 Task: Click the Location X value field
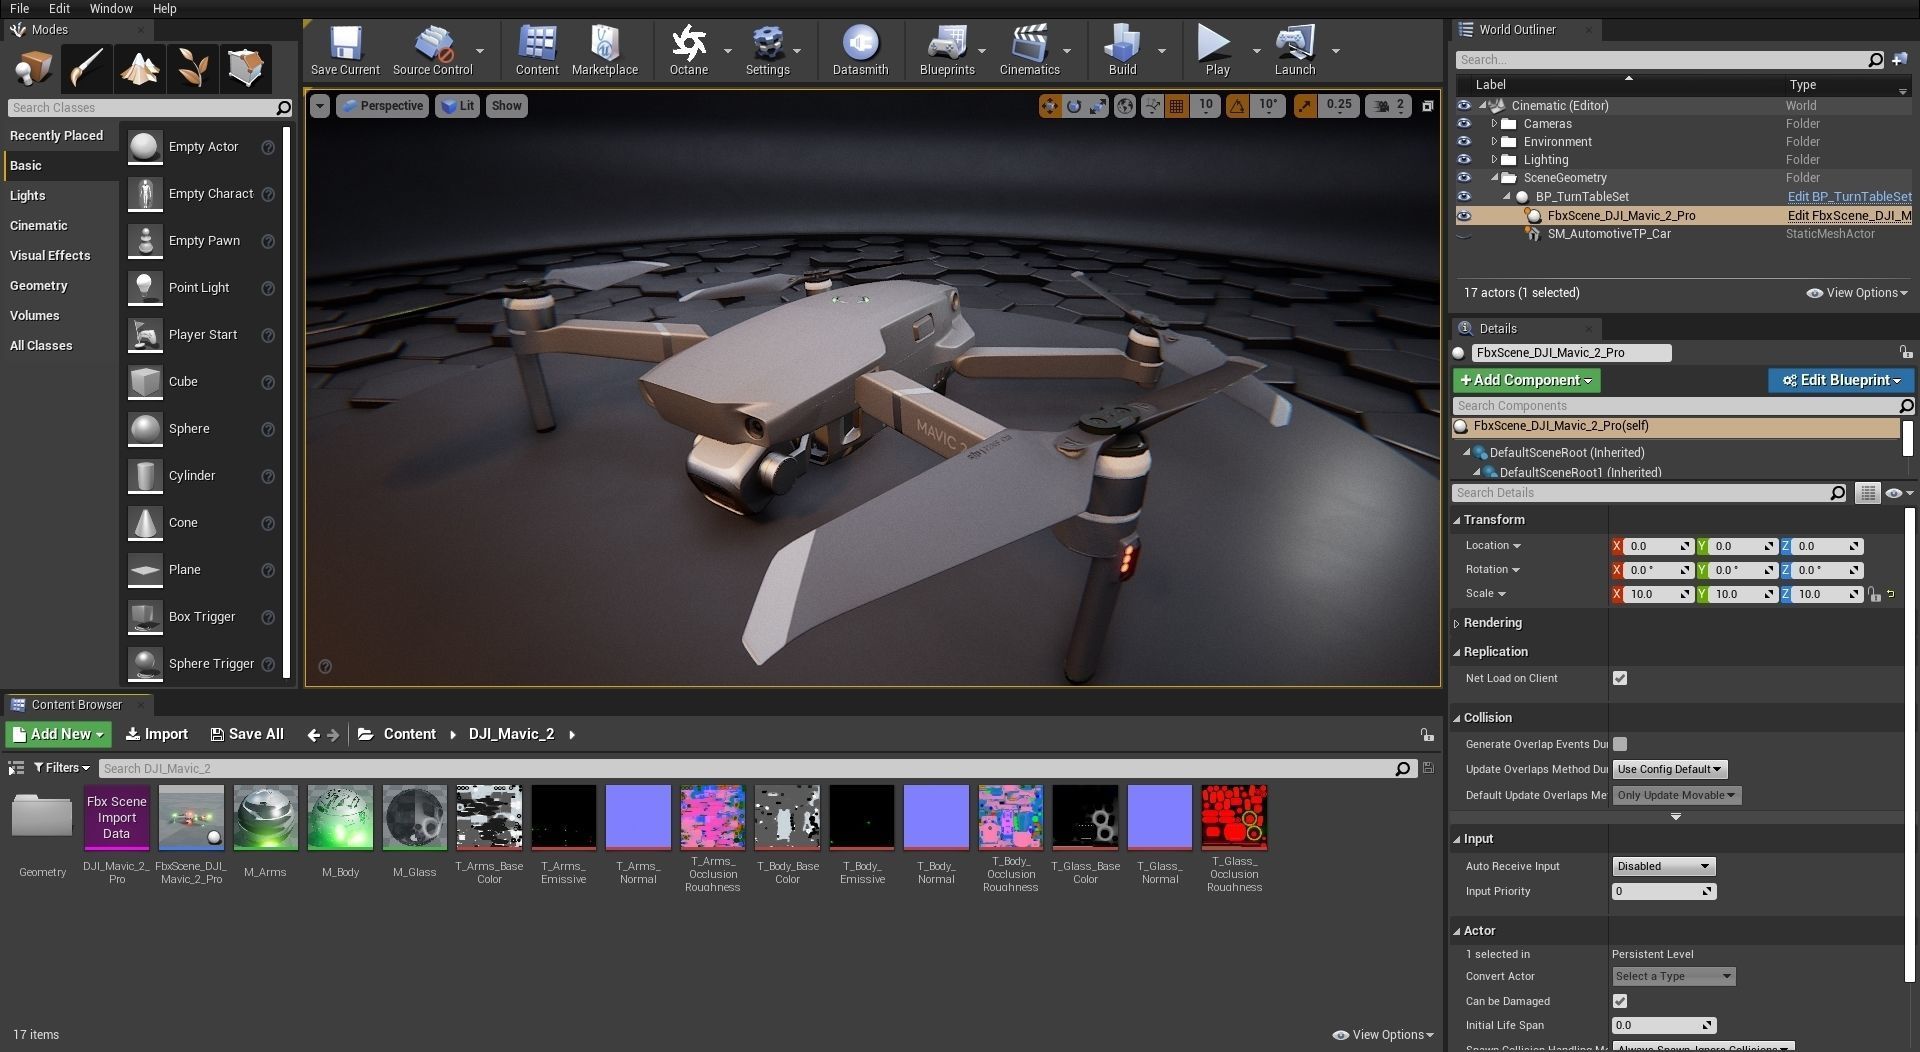coord(1653,546)
